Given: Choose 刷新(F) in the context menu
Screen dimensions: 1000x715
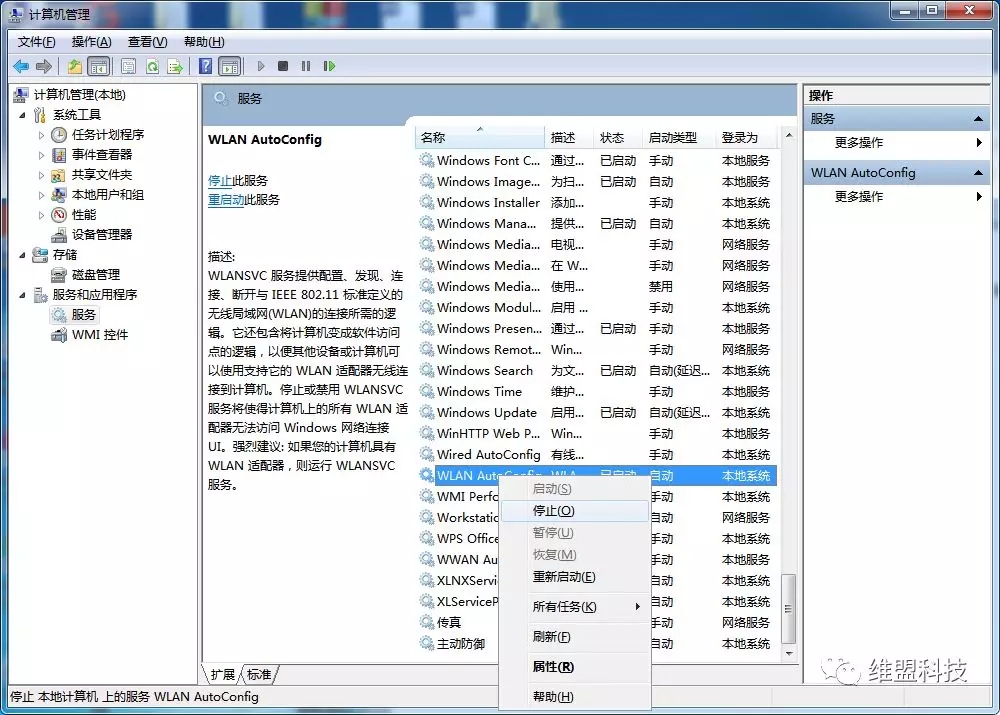Looking at the screenshot, I should 575,637.
